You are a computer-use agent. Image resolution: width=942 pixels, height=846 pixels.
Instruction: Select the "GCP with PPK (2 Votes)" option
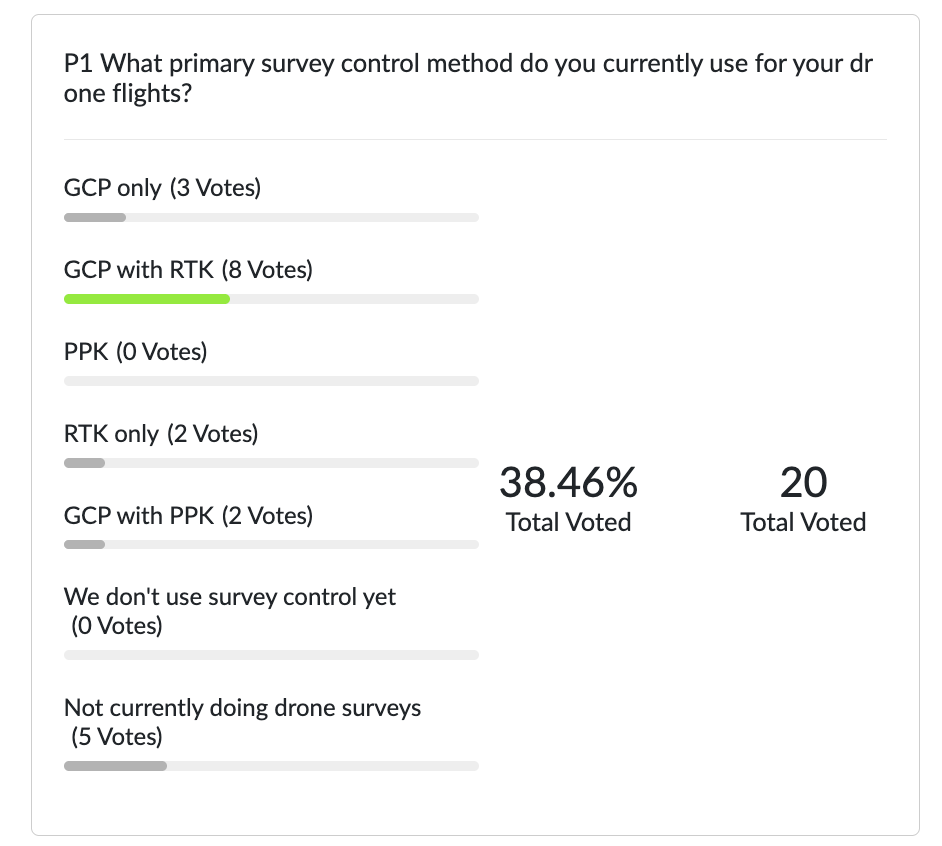click(x=188, y=515)
